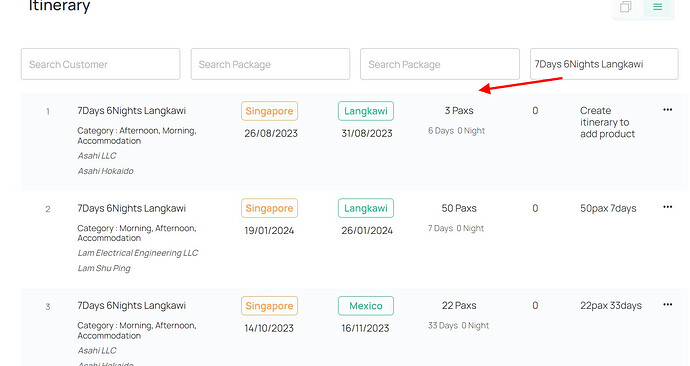Click the date 14/10/2023
The height and width of the screenshot is (366, 690).
click(269, 328)
